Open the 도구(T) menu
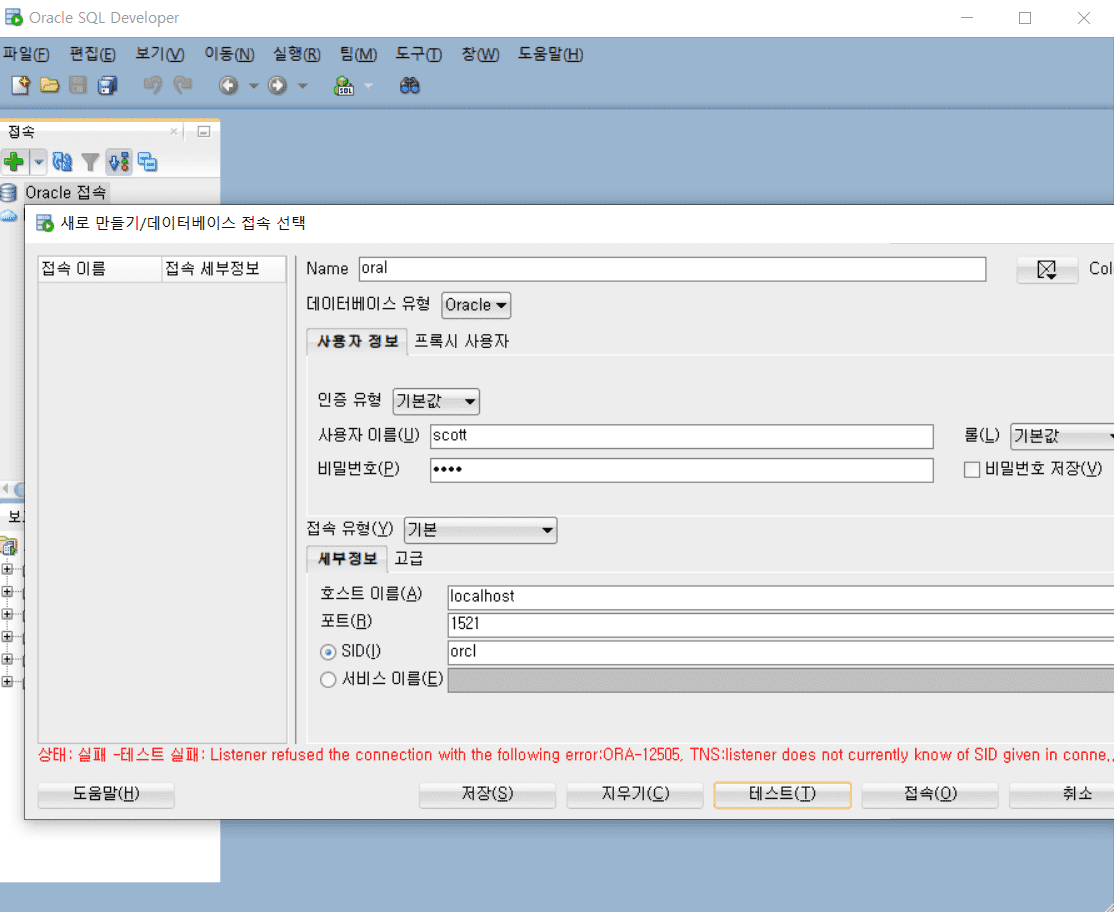 point(418,54)
